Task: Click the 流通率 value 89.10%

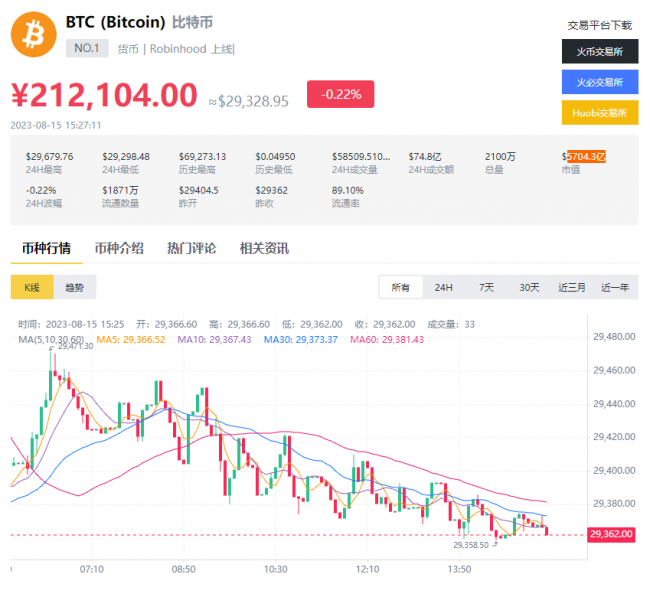Action: click(347, 190)
